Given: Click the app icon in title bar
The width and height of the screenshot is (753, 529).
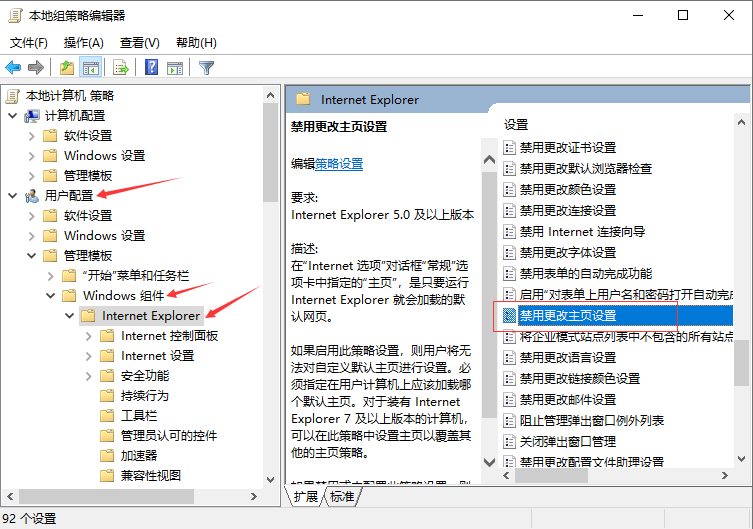Looking at the screenshot, I should click(x=15, y=15).
